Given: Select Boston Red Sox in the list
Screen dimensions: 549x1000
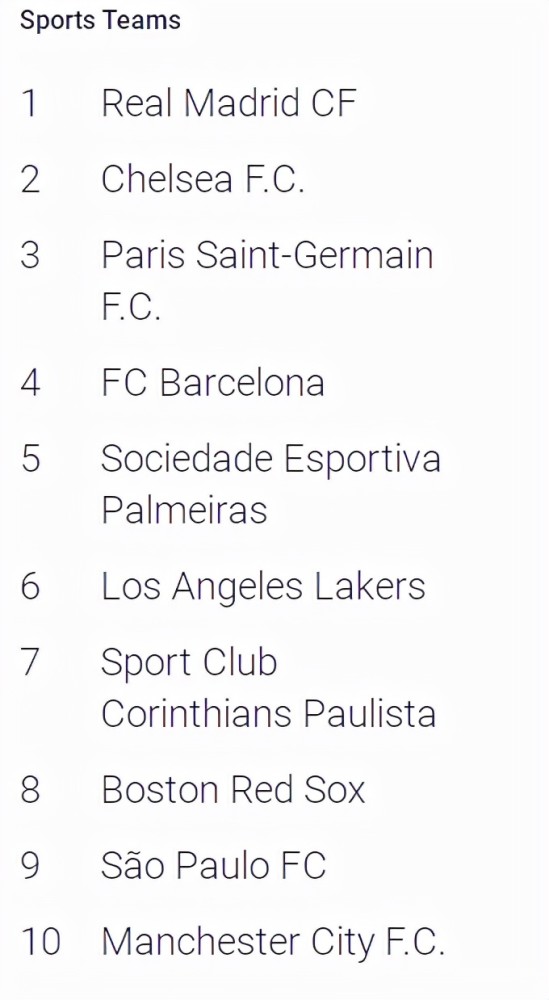Looking at the screenshot, I should (233, 790).
